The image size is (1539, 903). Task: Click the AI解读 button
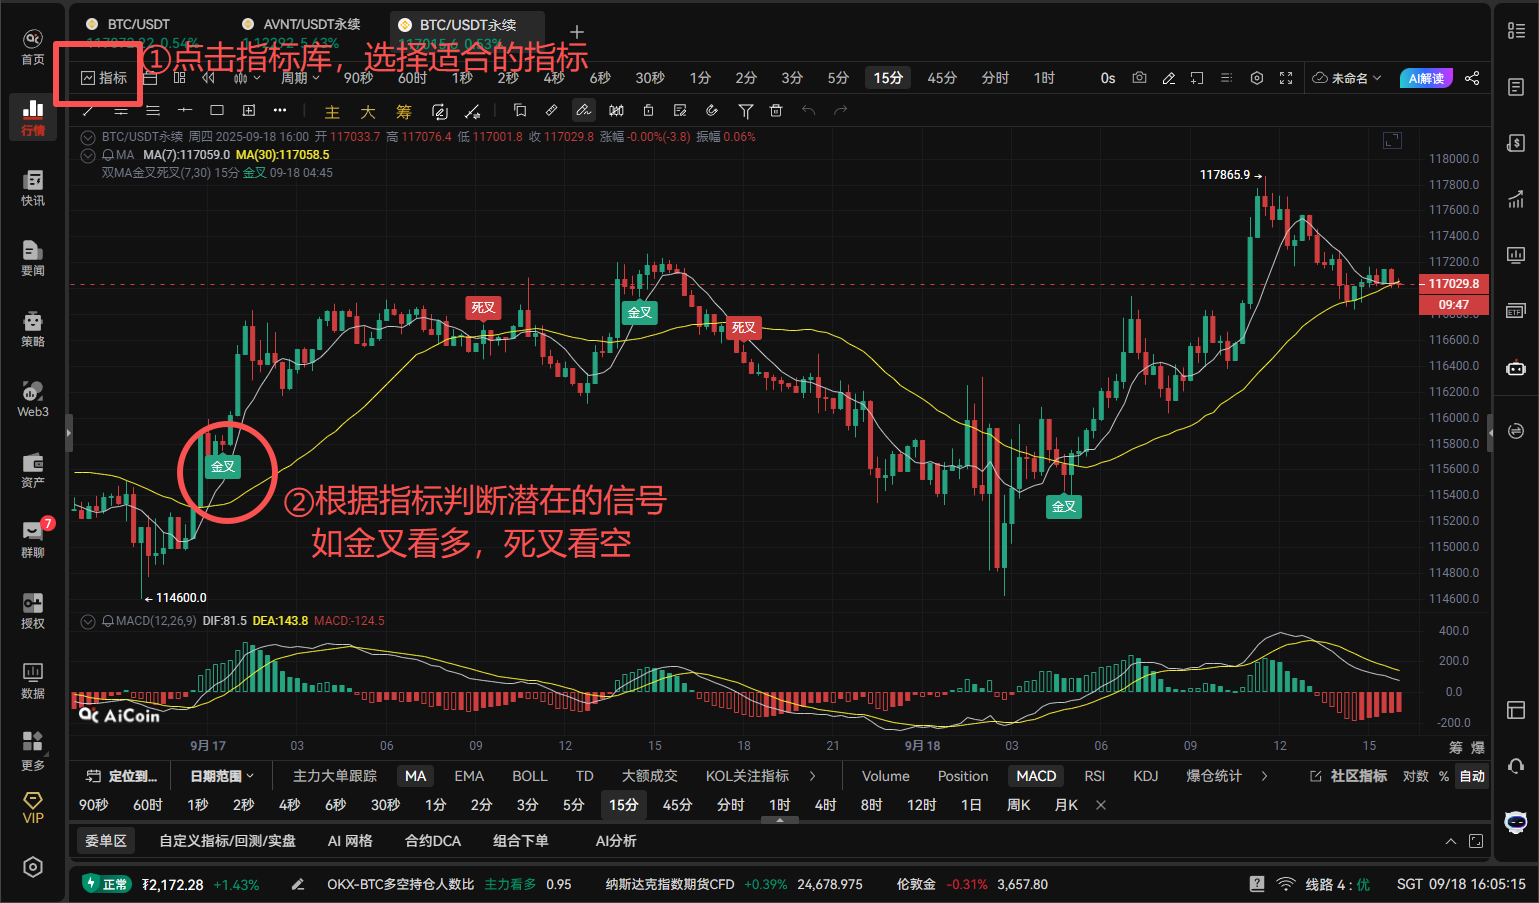1426,78
